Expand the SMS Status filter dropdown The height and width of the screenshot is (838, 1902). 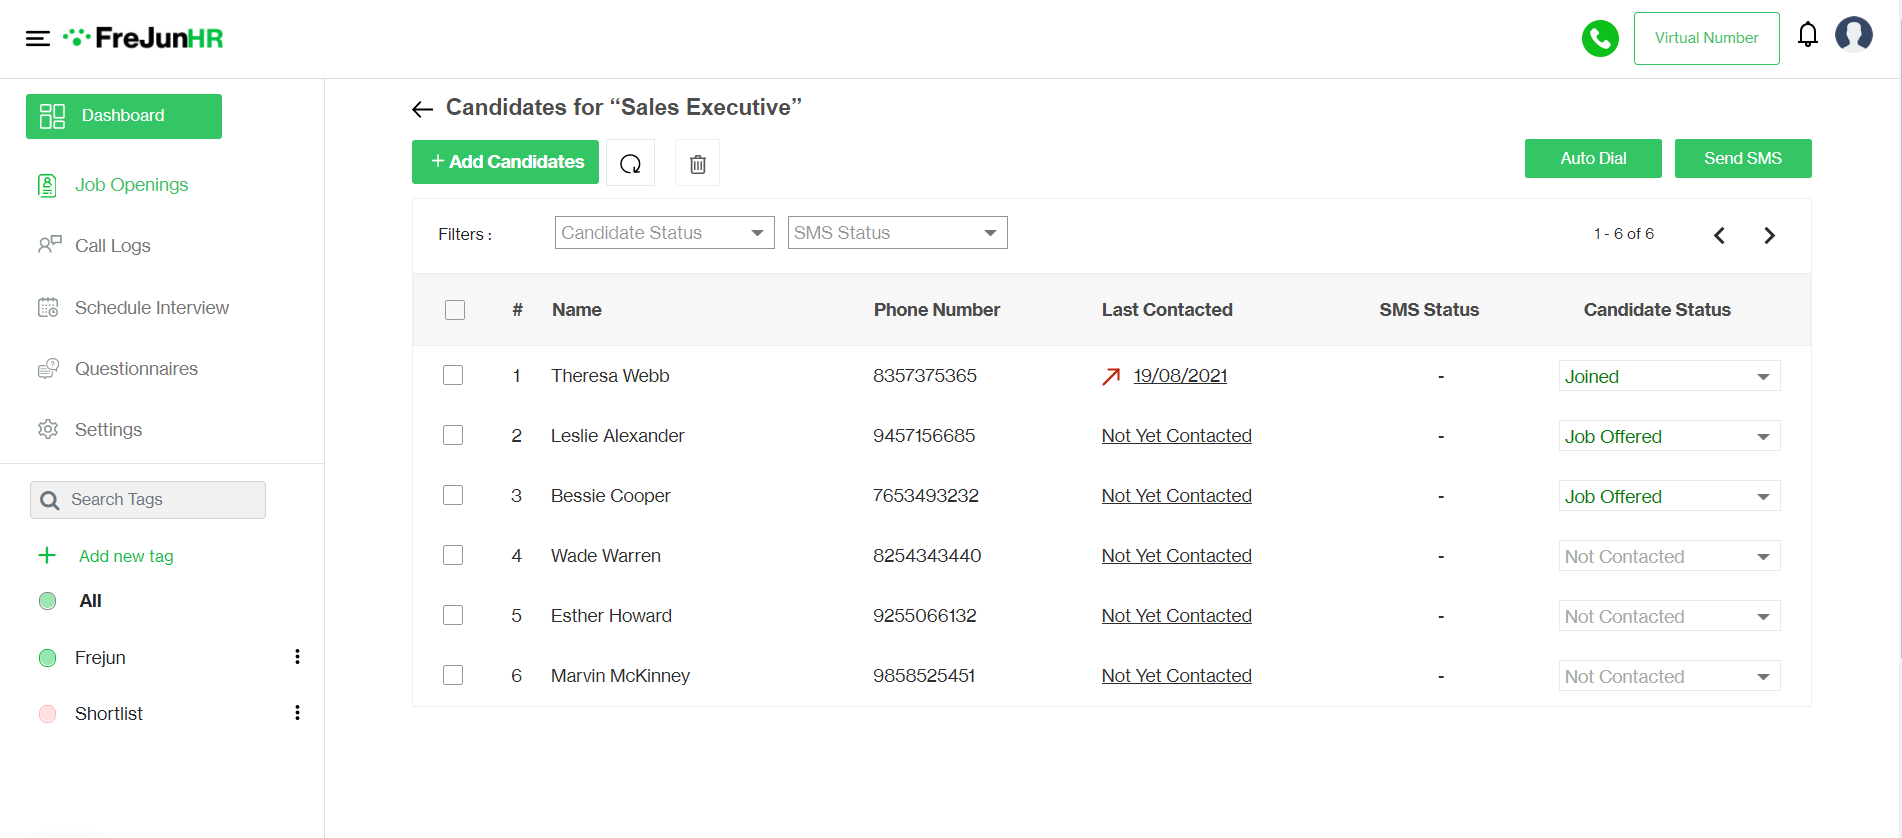point(897,233)
